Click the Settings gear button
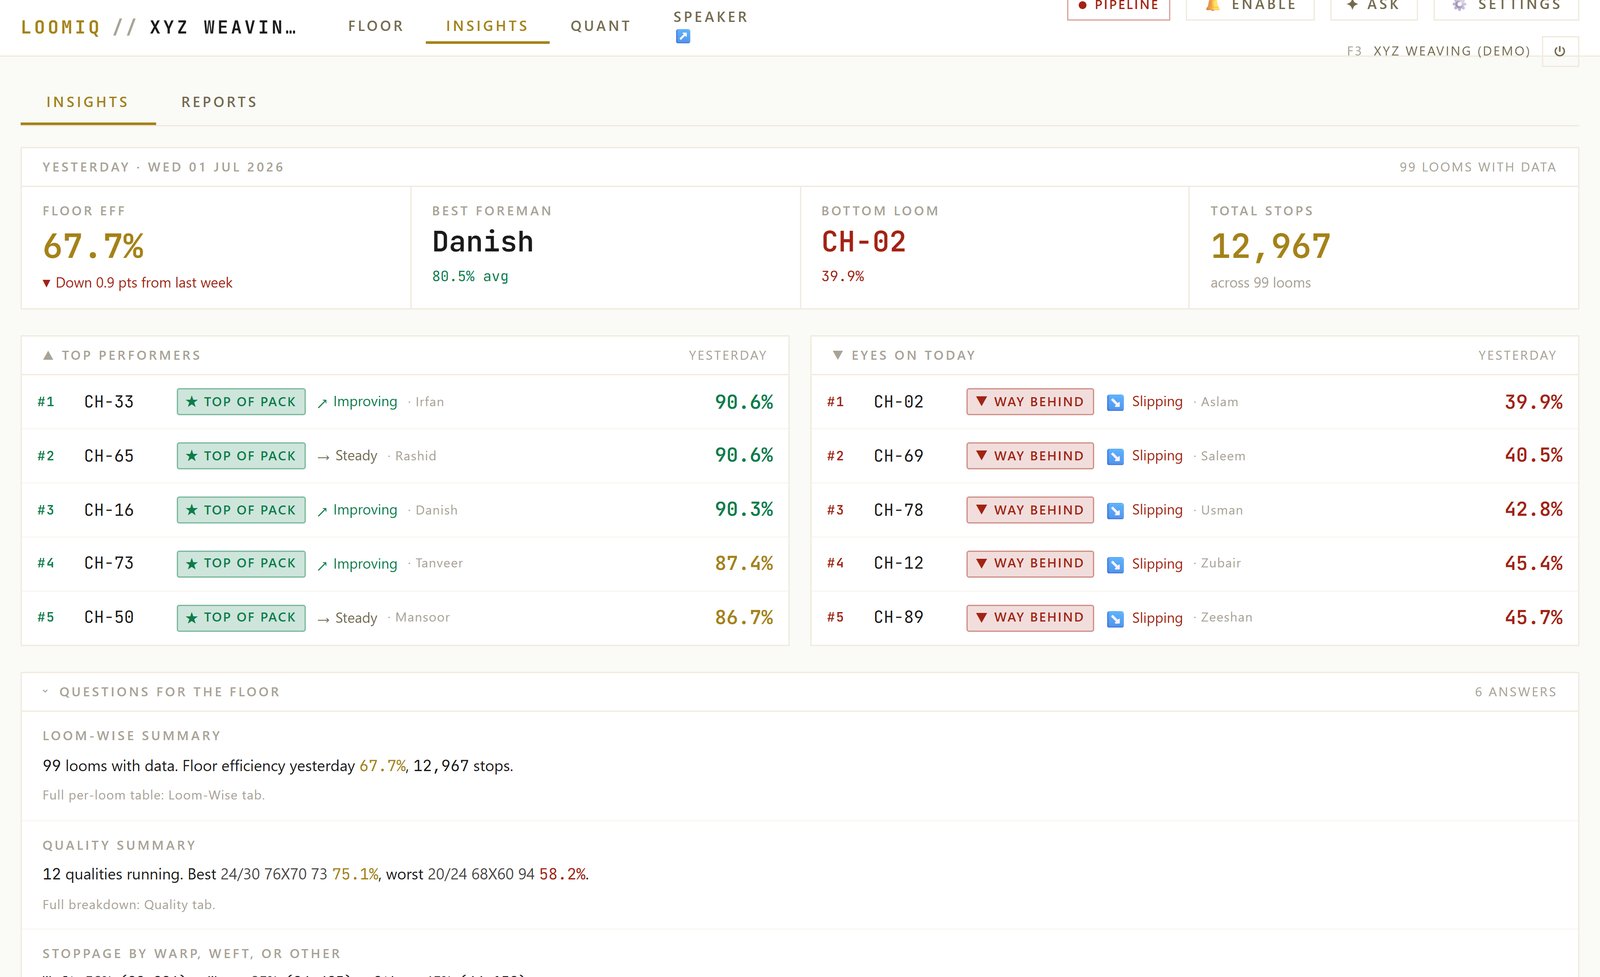1600x977 pixels. pos(1506,7)
